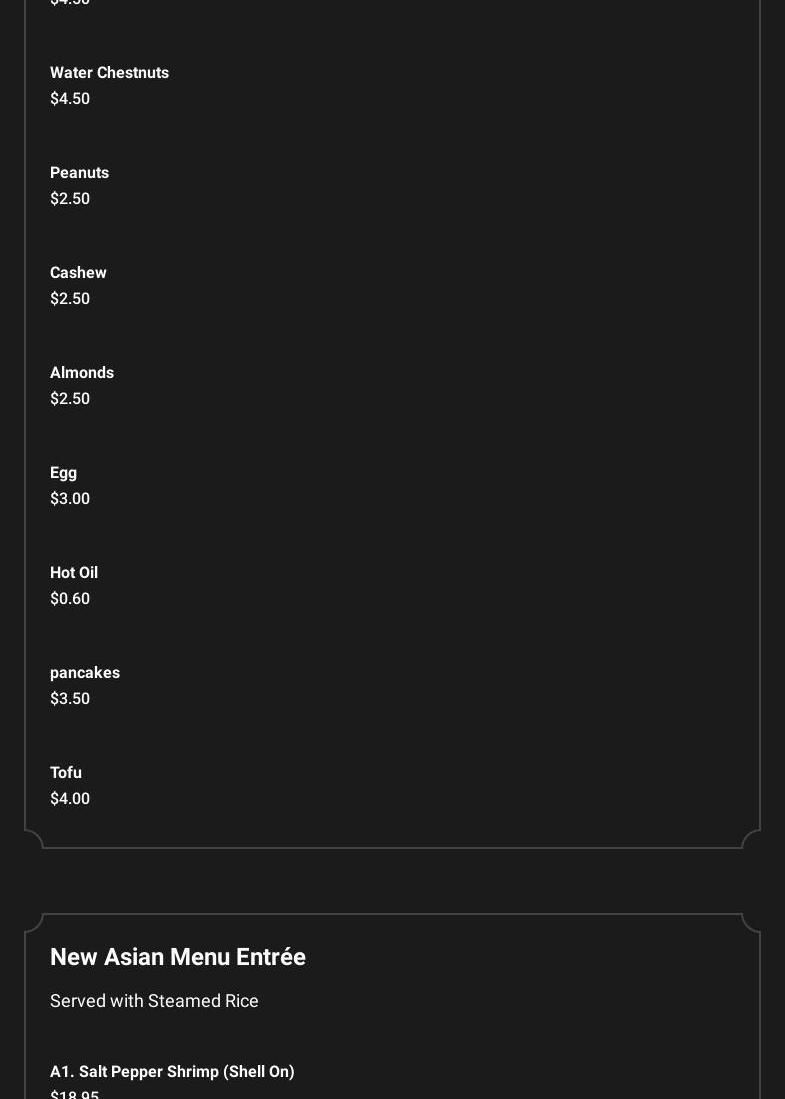This screenshot has width=785, height=1099.
Task: Click the $4.00 price below Tofu
Action: pyautogui.click(x=70, y=799)
